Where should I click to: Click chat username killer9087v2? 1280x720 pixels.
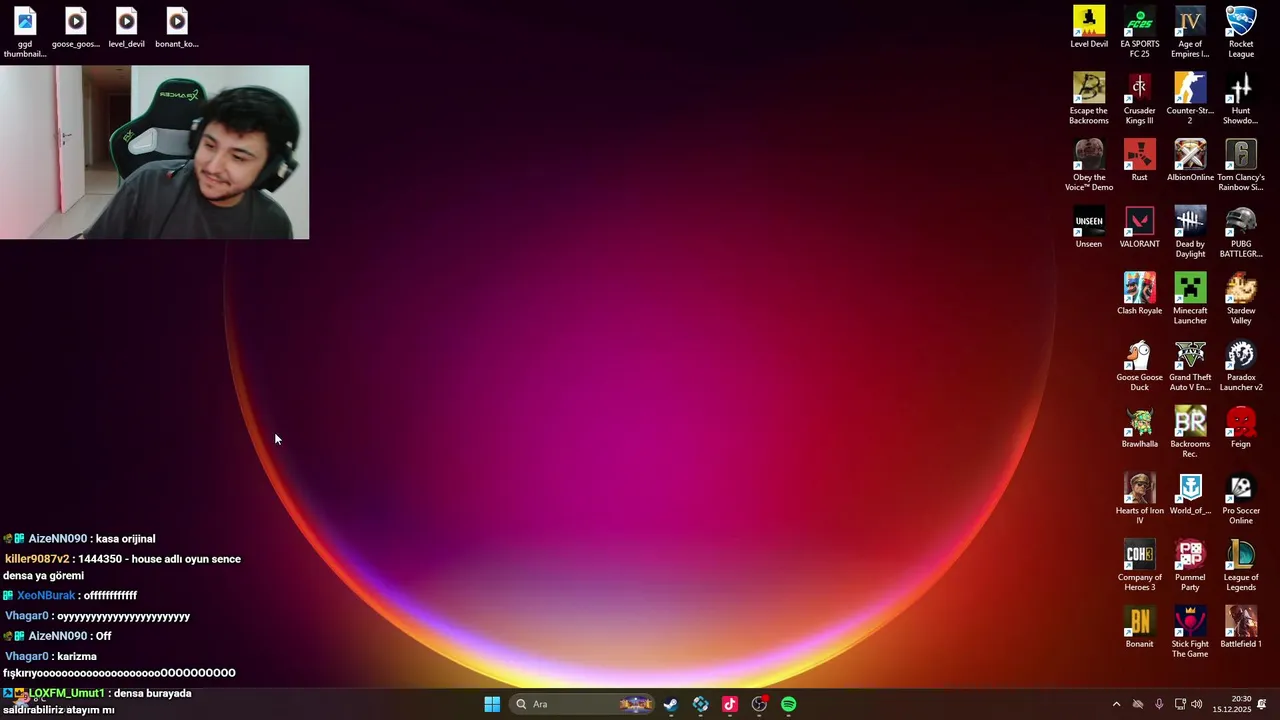point(37,559)
